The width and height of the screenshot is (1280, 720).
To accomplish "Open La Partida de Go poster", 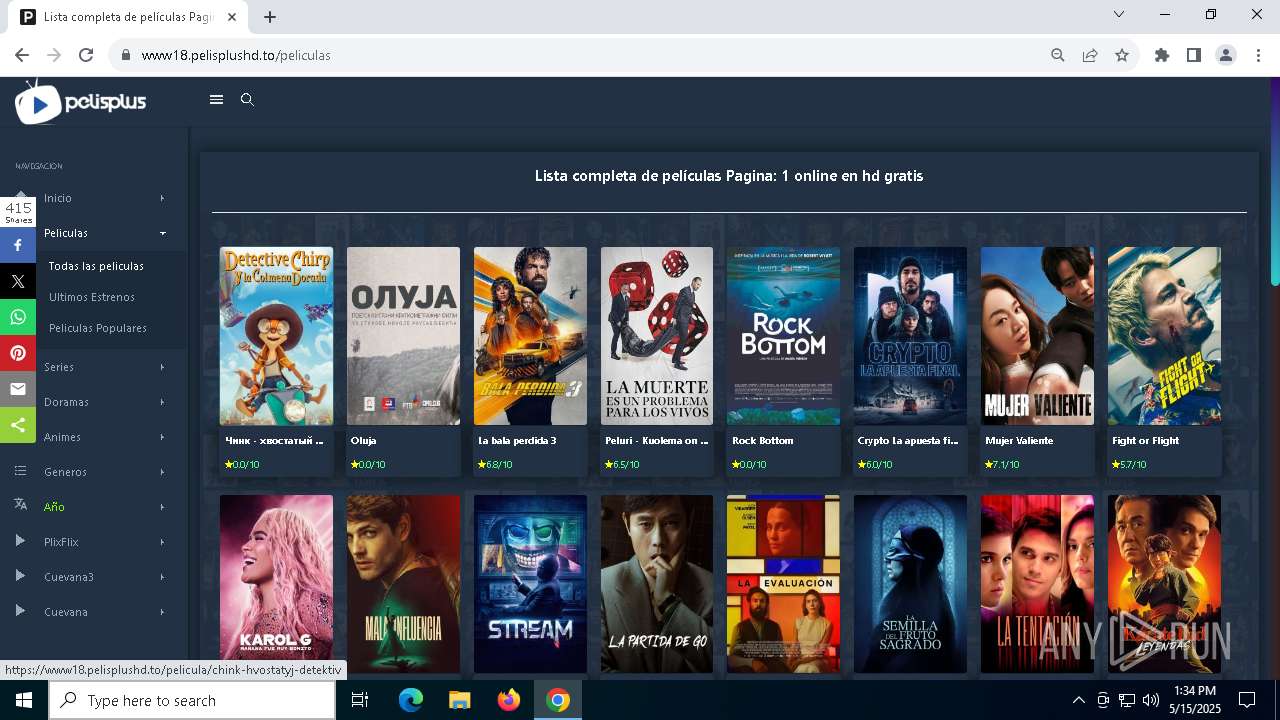I will (x=657, y=584).
